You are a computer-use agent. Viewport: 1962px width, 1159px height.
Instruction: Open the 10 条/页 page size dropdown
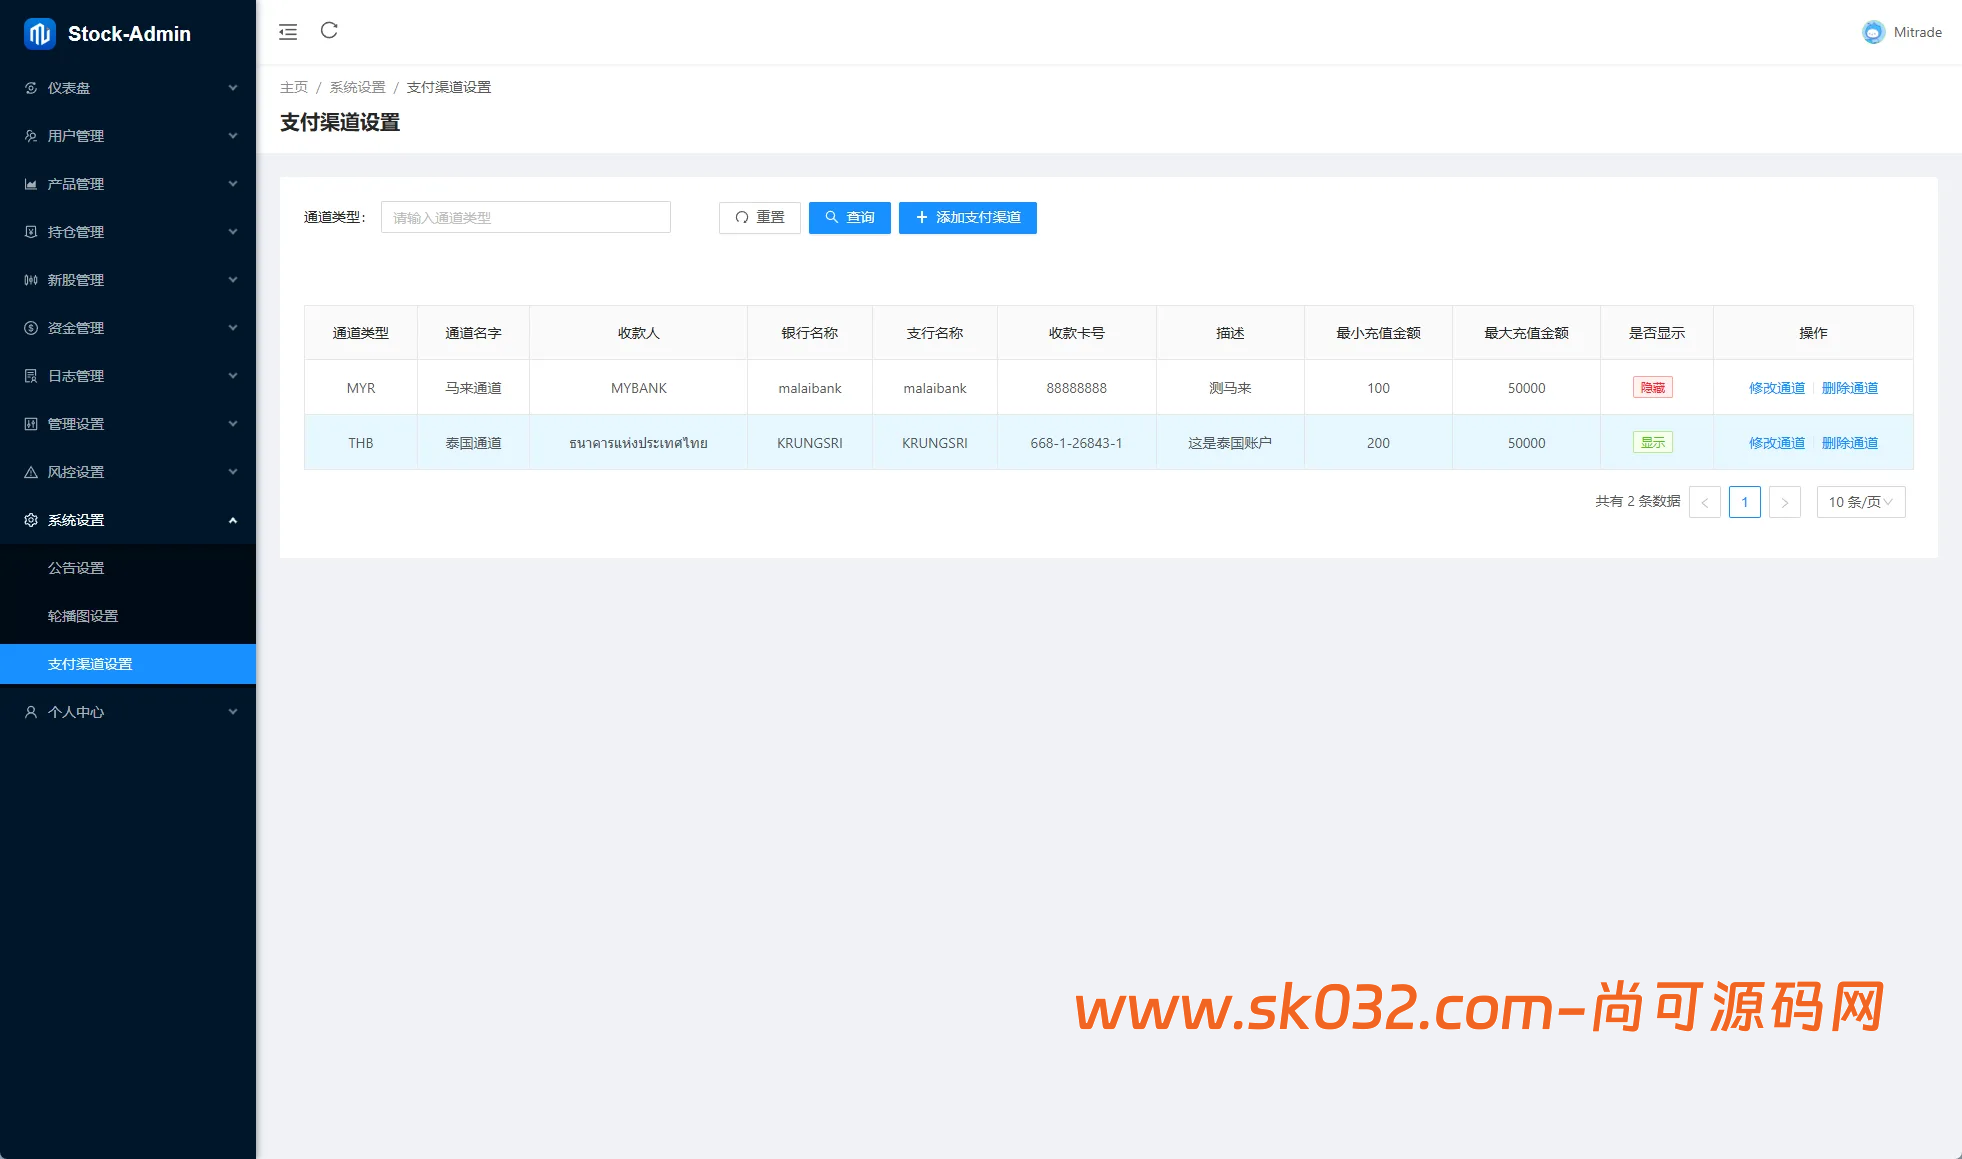(1860, 502)
